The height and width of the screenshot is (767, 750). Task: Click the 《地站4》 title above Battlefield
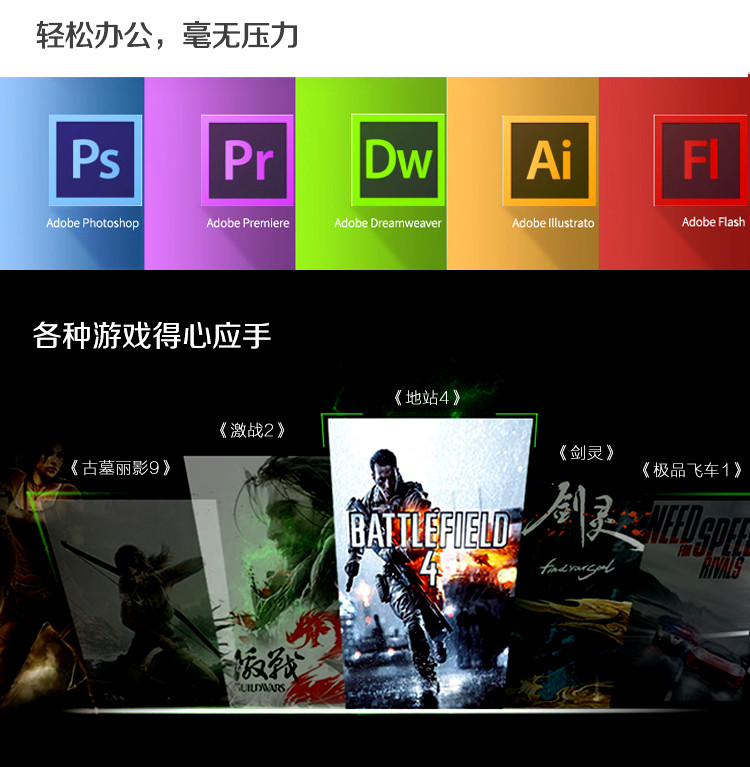[427, 398]
